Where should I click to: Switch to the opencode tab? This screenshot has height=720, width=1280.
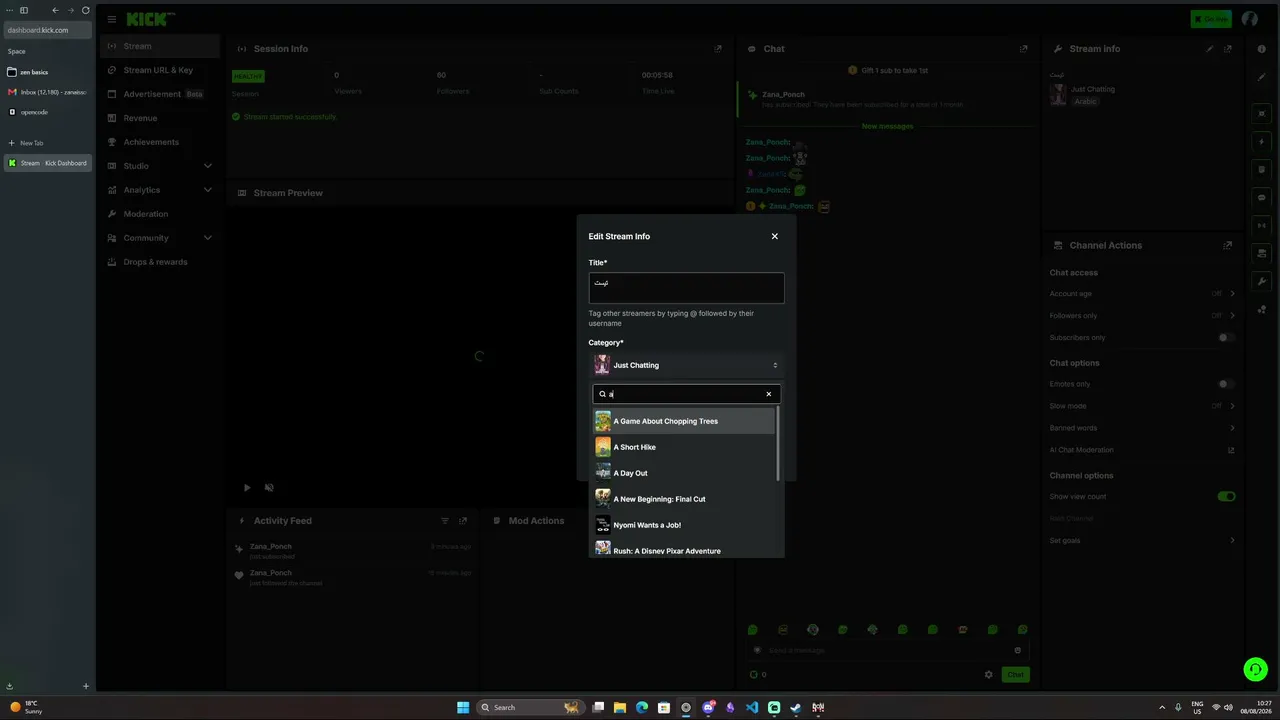coord(48,112)
